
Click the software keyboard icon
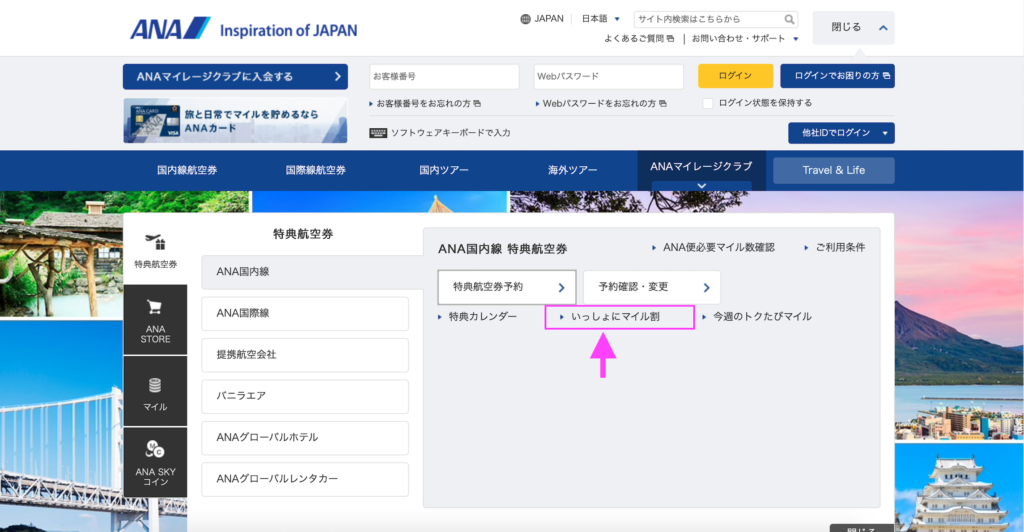[378, 133]
